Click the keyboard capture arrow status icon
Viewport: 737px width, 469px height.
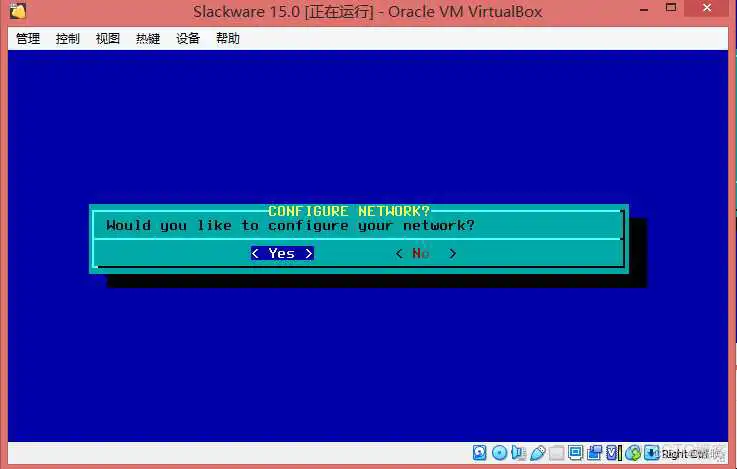(652, 453)
